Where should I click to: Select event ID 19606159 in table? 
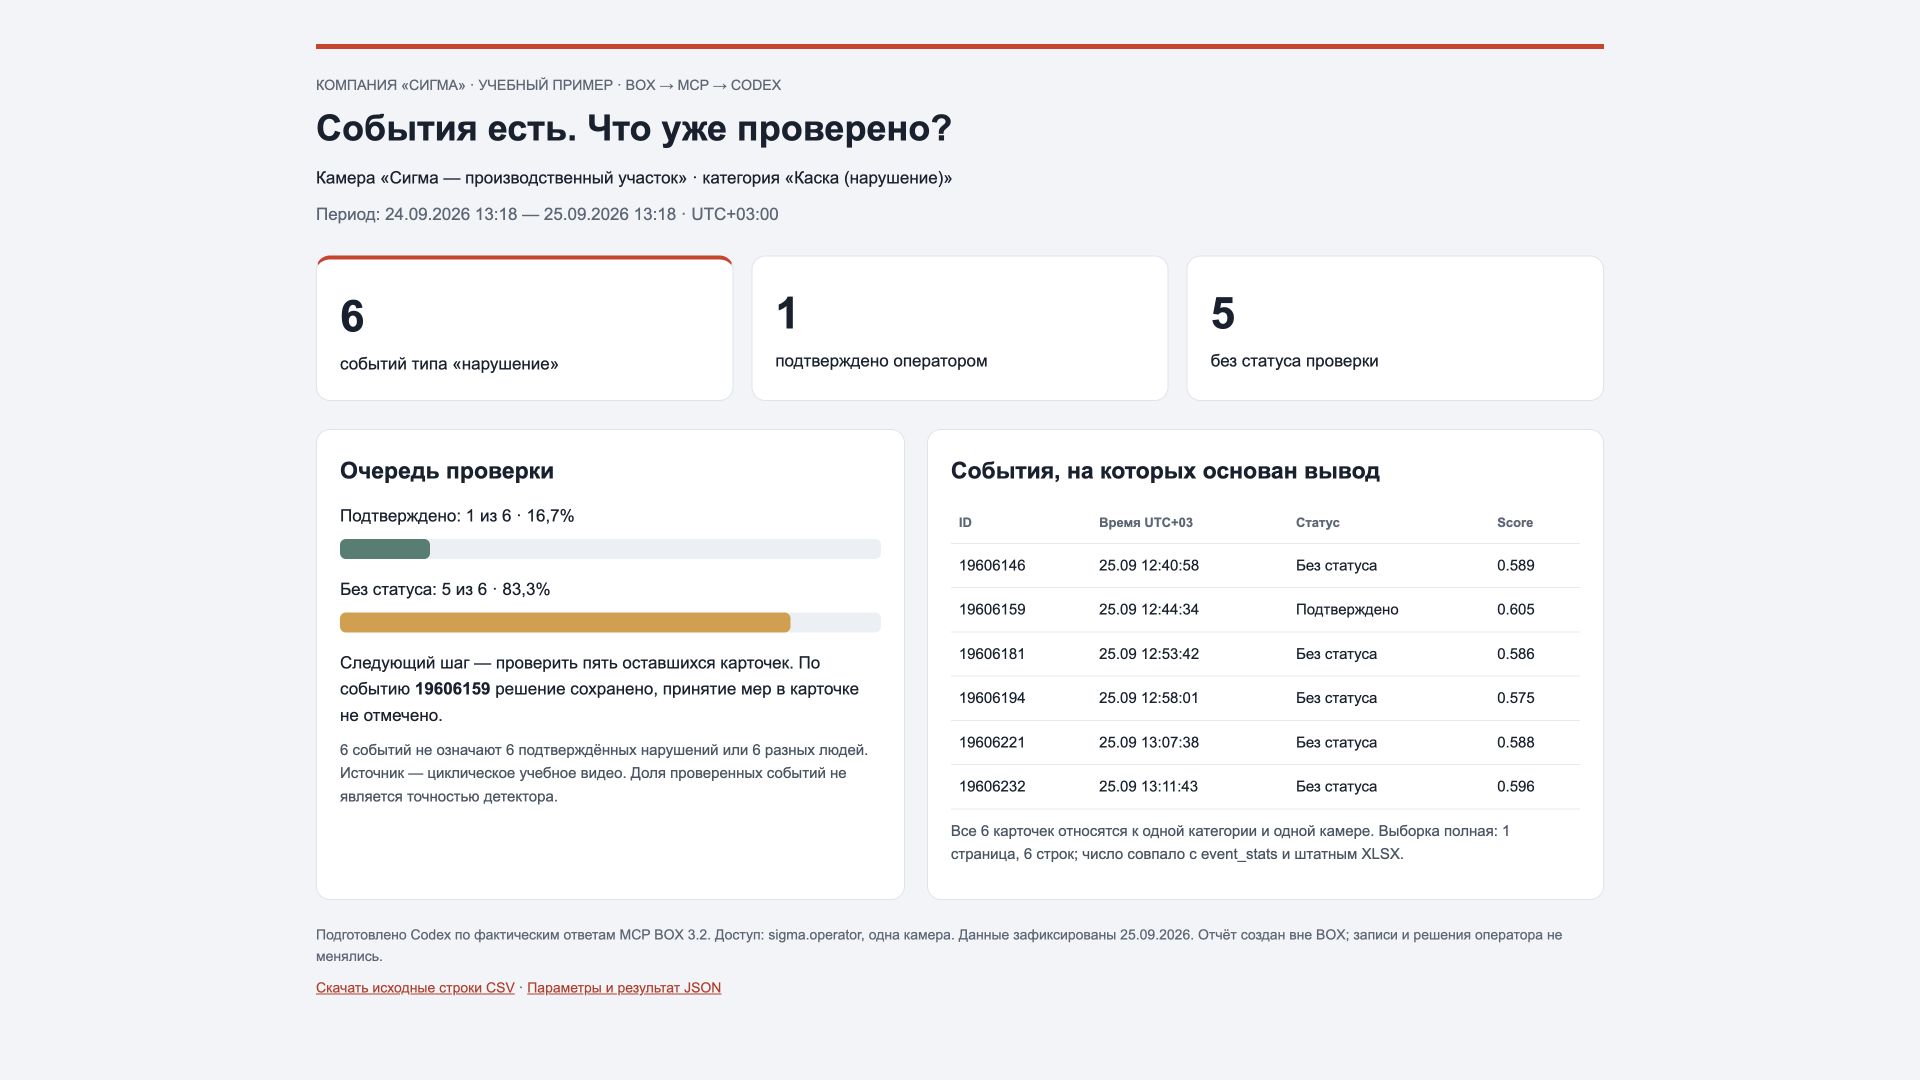coord(992,610)
